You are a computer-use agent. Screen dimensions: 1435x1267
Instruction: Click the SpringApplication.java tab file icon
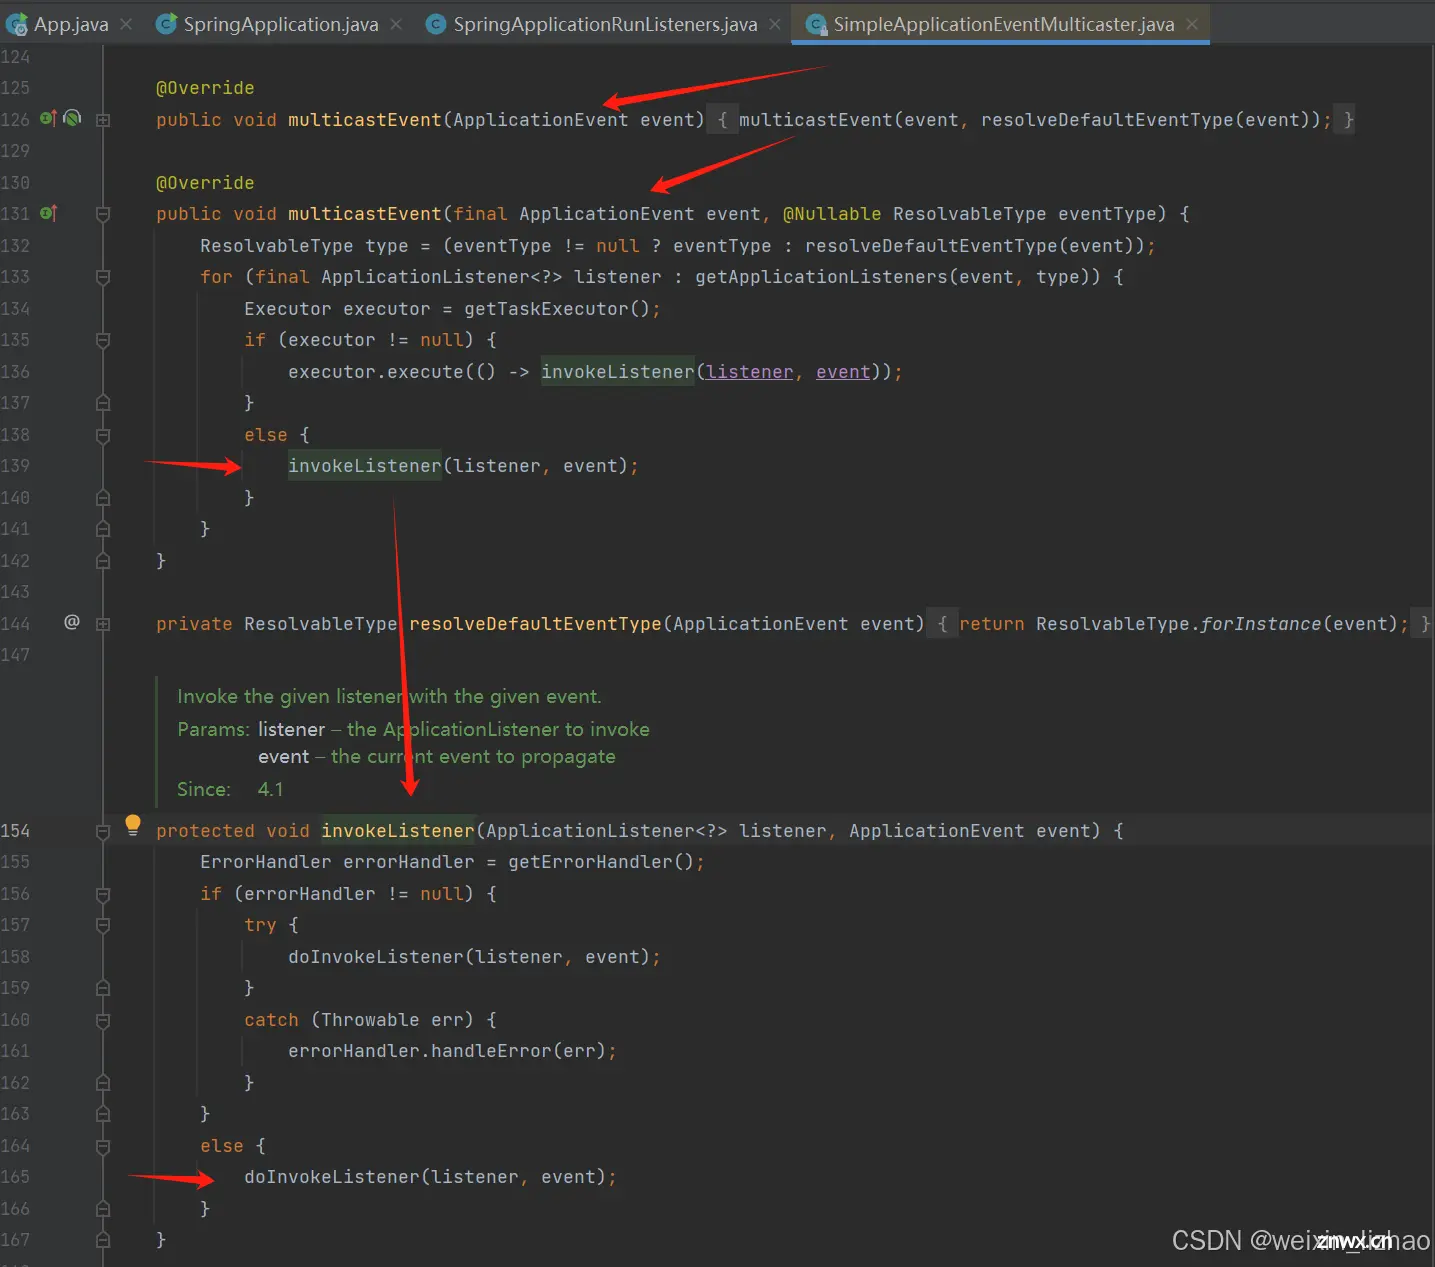click(167, 24)
